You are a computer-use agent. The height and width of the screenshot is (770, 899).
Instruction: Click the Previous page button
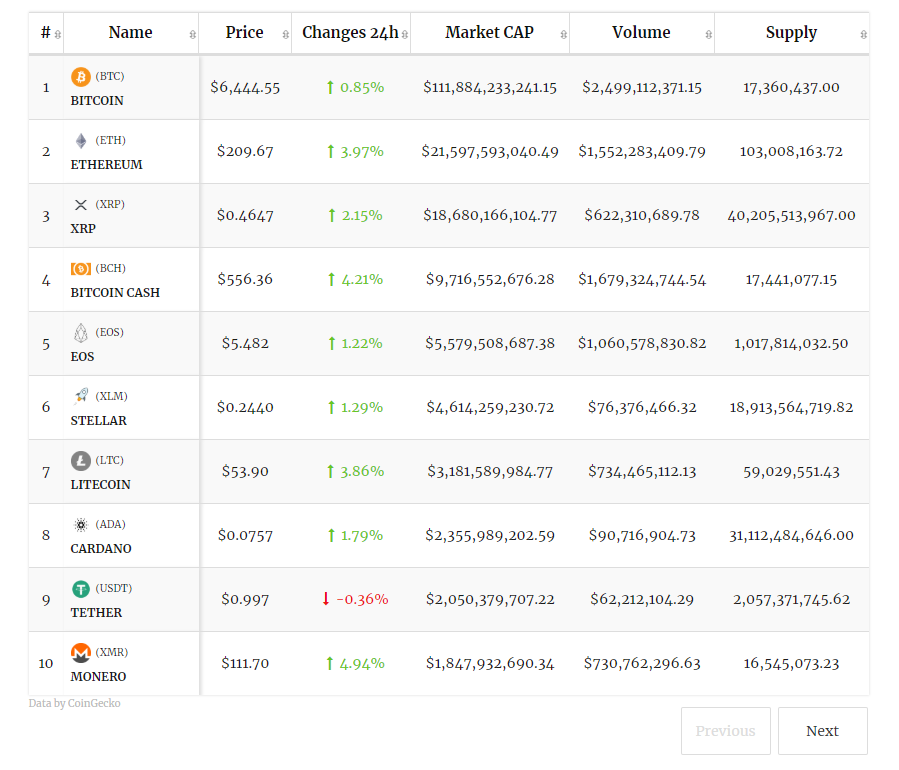(x=725, y=731)
